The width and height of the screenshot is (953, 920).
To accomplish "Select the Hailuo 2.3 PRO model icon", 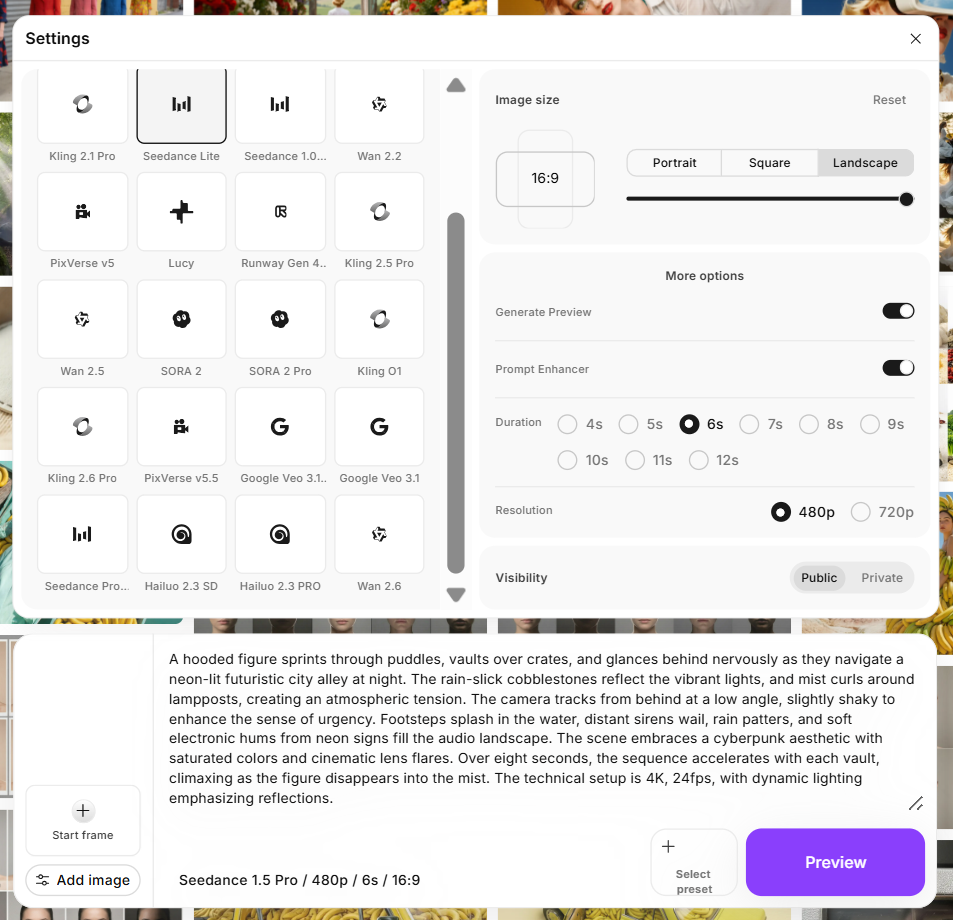I will (x=280, y=535).
